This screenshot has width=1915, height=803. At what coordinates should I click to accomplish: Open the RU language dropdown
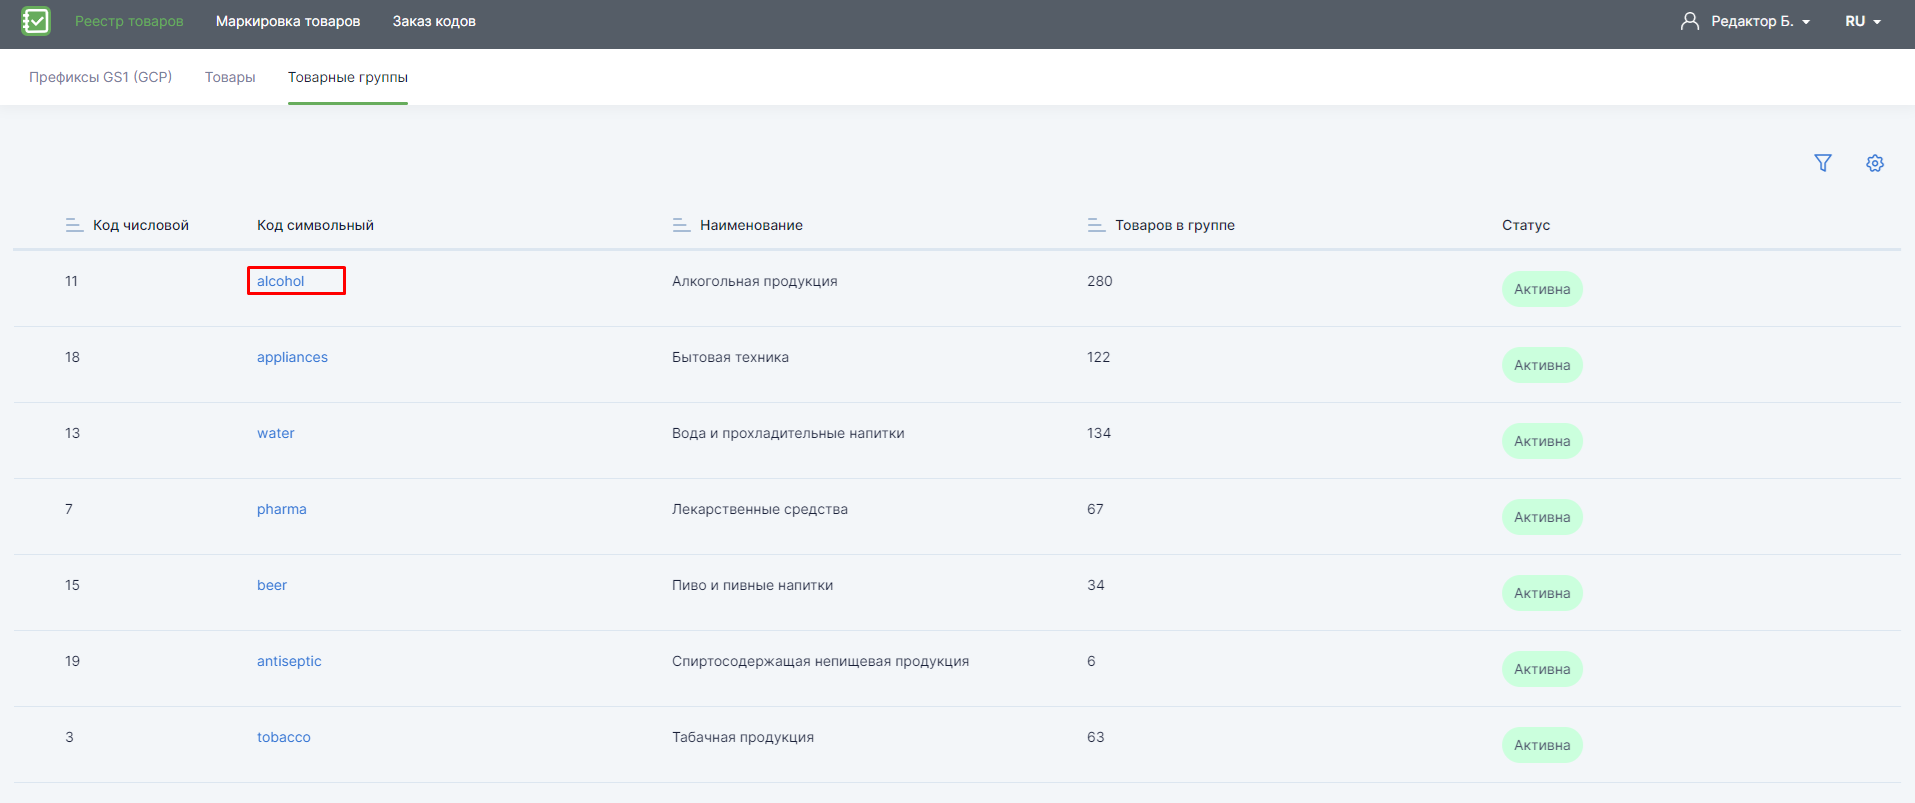(1863, 21)
